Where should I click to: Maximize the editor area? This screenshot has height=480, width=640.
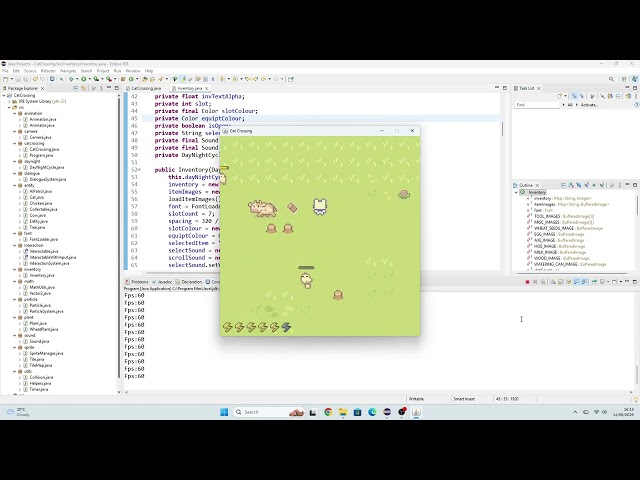(504, 88)
